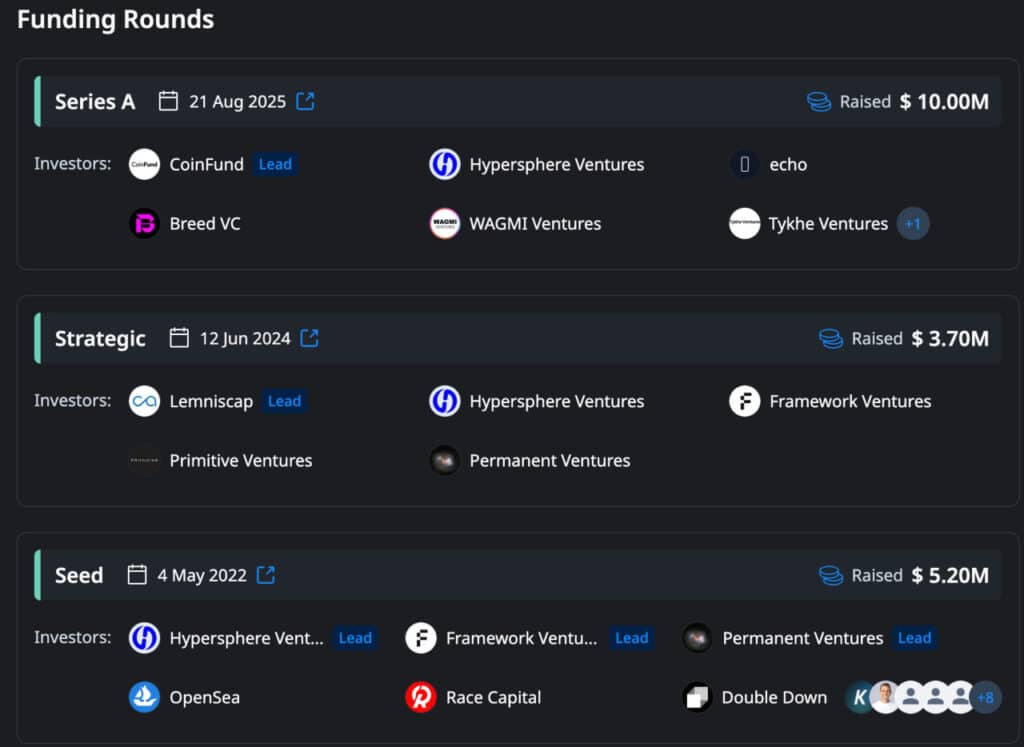Click the WAGMI Ventures logo icon
Viewport: 1024px width, 747px height.
point(444,223)
